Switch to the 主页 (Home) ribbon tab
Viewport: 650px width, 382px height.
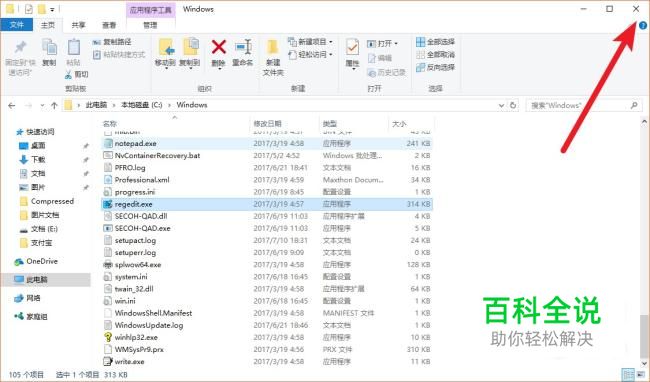click(48, 25)
